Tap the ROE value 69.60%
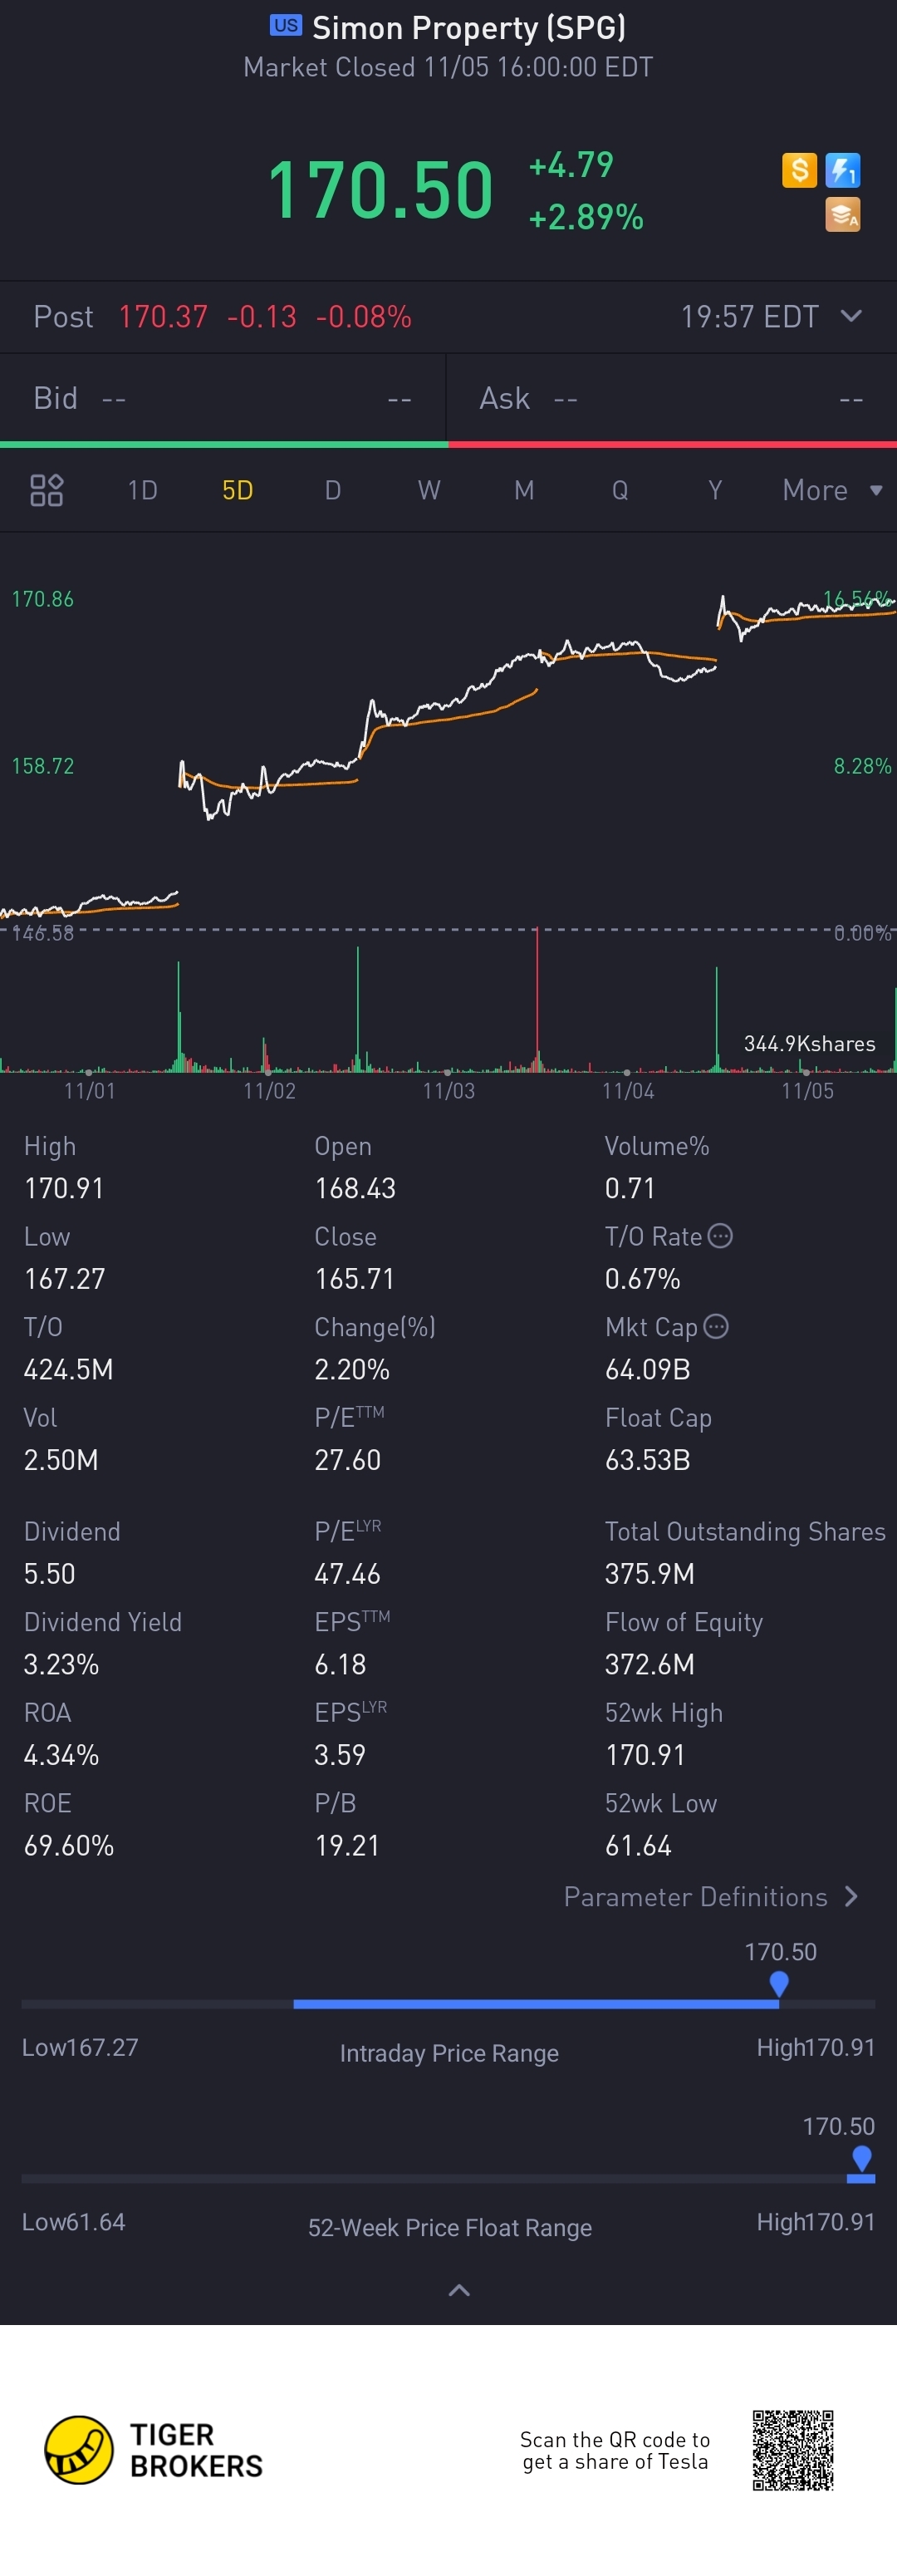Viewport: 897px width, 2576px height. tap(69, 1845)
